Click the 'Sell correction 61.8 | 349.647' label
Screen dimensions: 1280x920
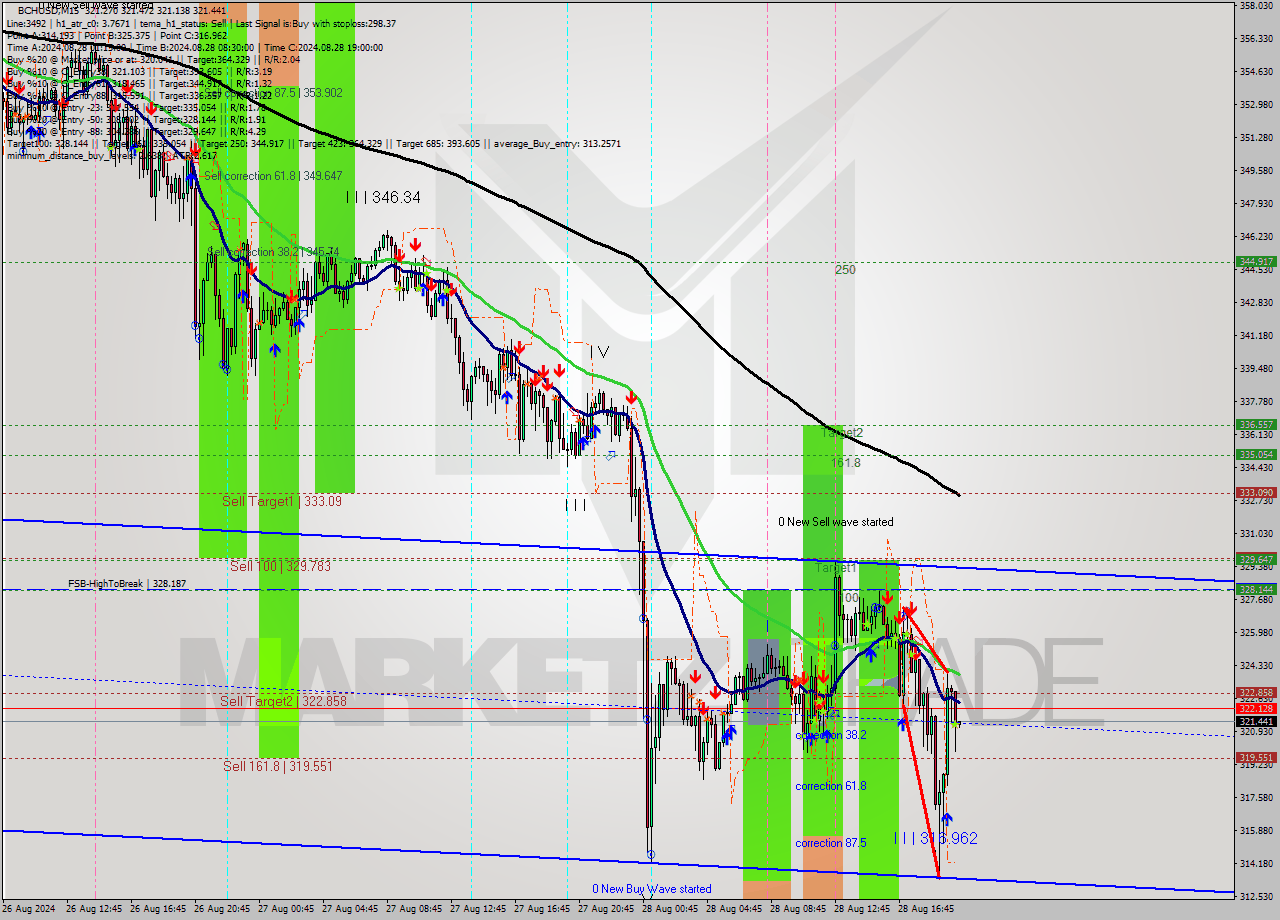273,176
